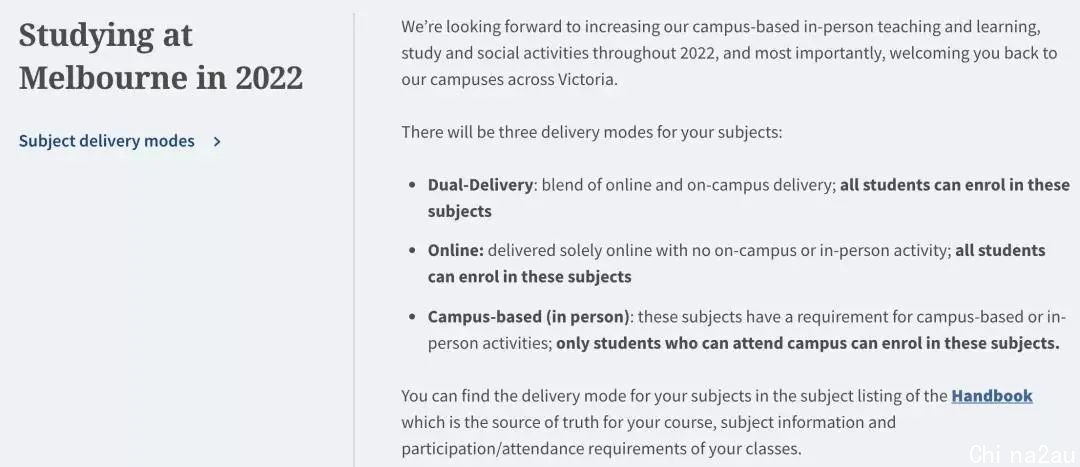Click the chevron arrow beside Subject delivery modes

point(217,142)
